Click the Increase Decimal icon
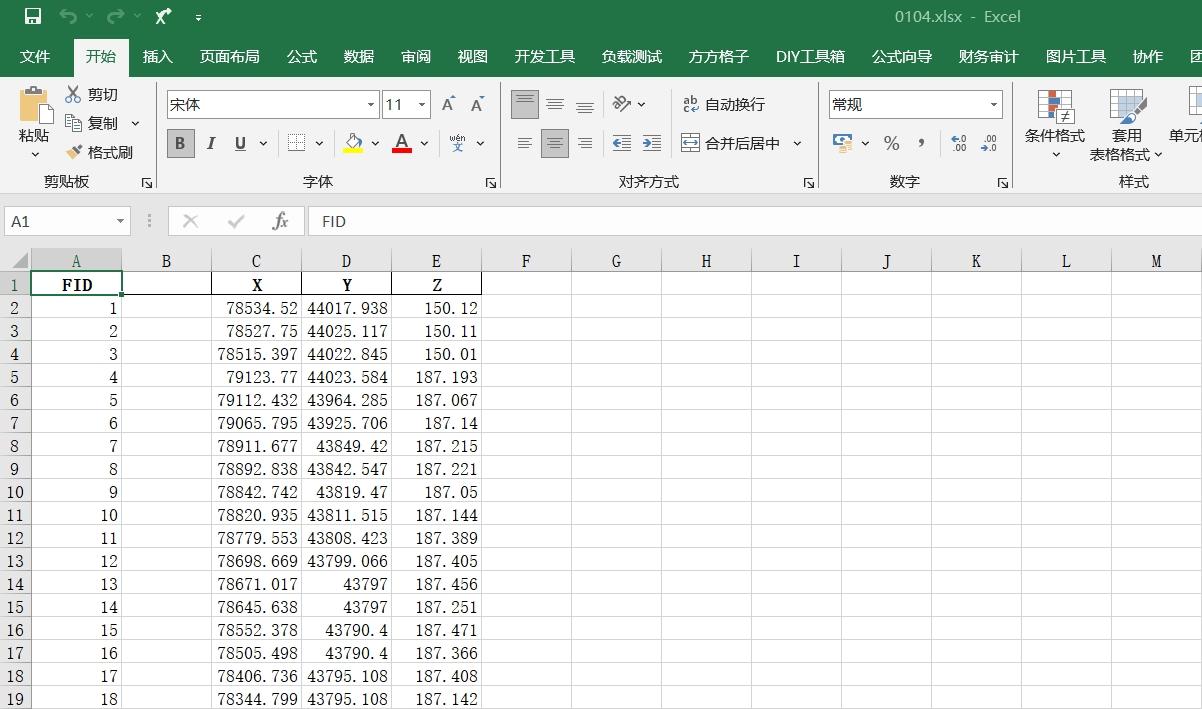 point(957,143)
